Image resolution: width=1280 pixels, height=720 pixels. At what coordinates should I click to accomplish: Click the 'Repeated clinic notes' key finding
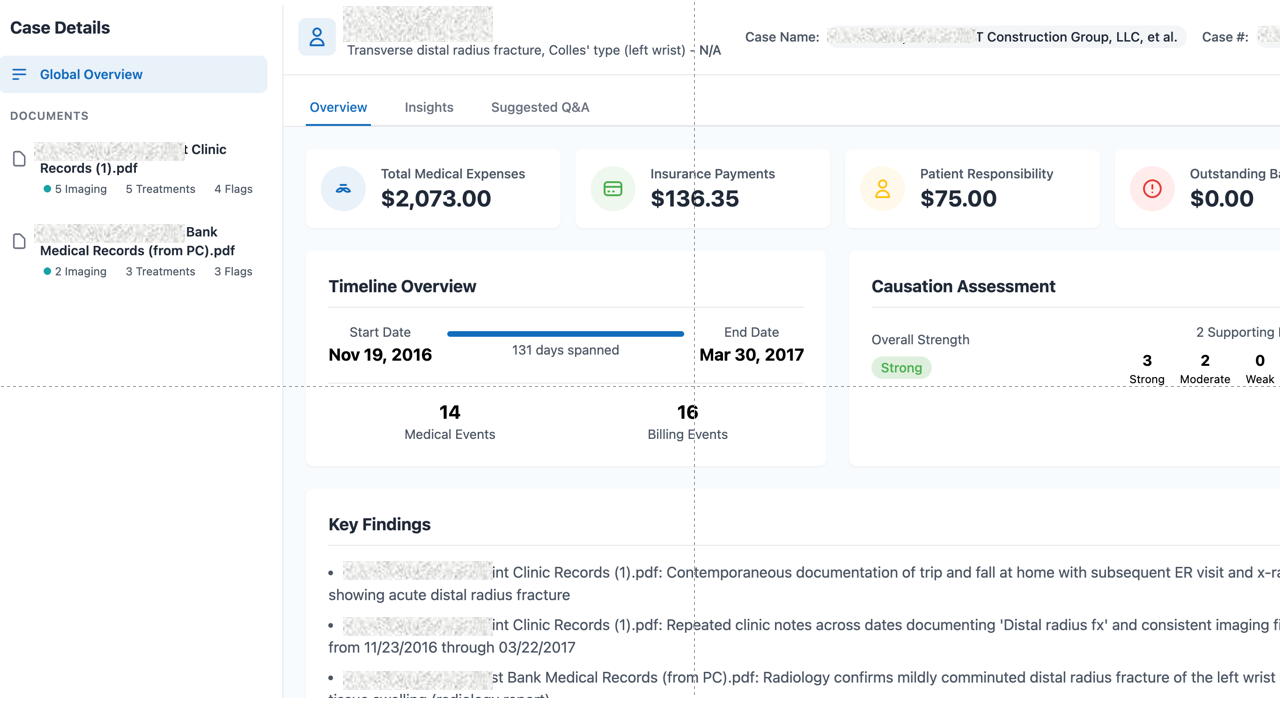point(804,636)
